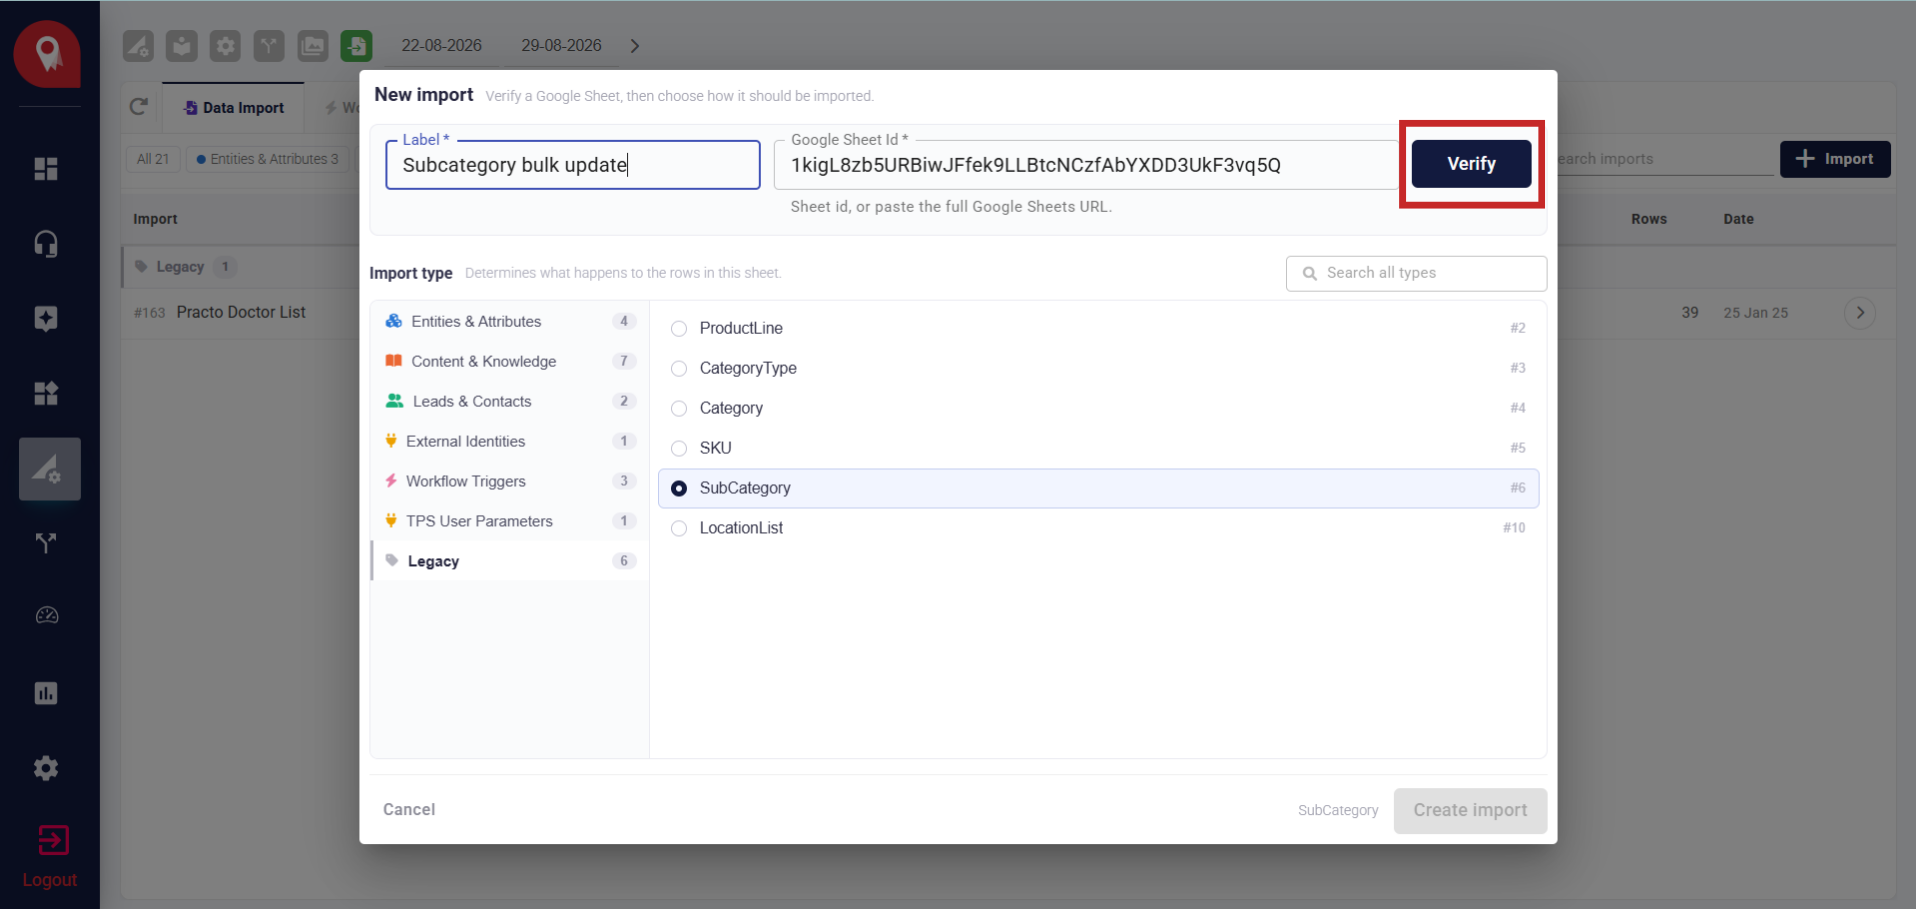Click the green import icon in top toolbar

[x=356, y=46]
